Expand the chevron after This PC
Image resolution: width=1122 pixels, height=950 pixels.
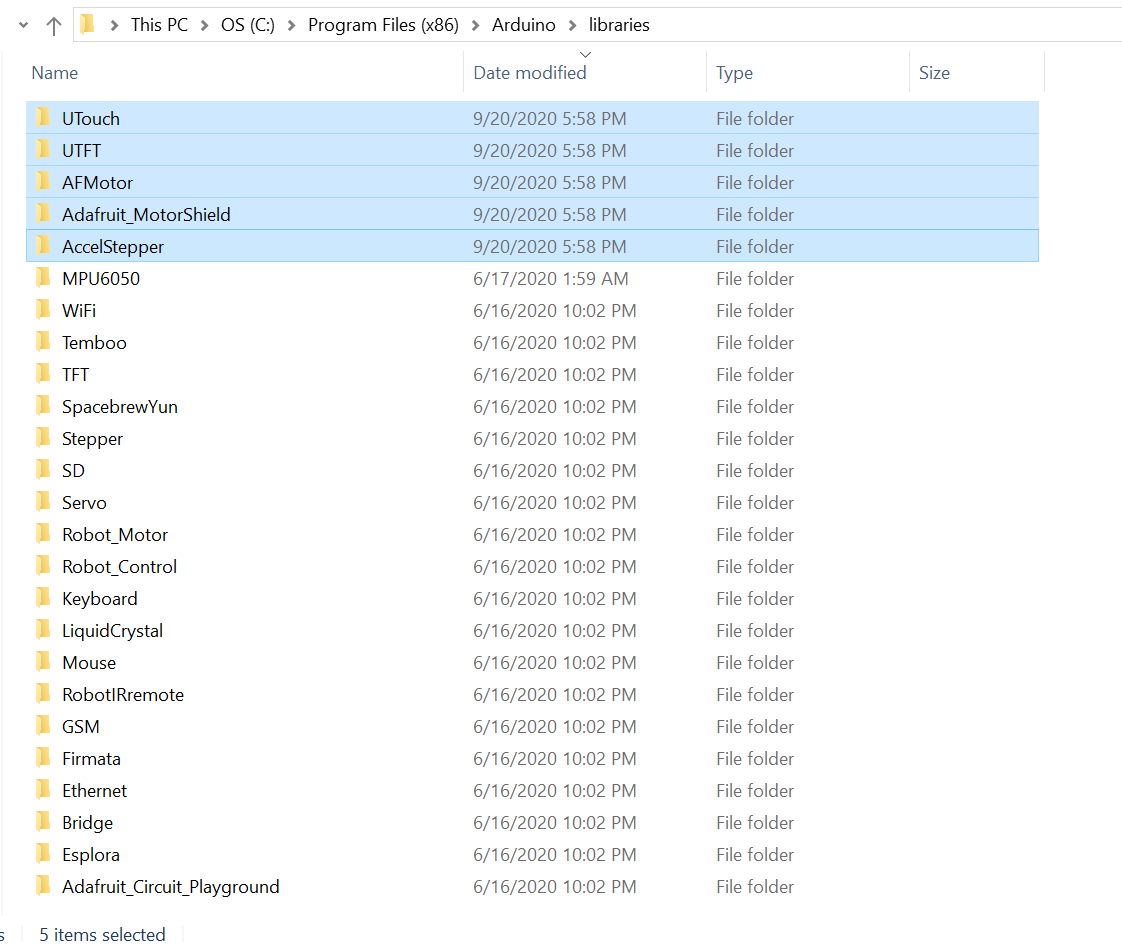click(x=205, y=26)
